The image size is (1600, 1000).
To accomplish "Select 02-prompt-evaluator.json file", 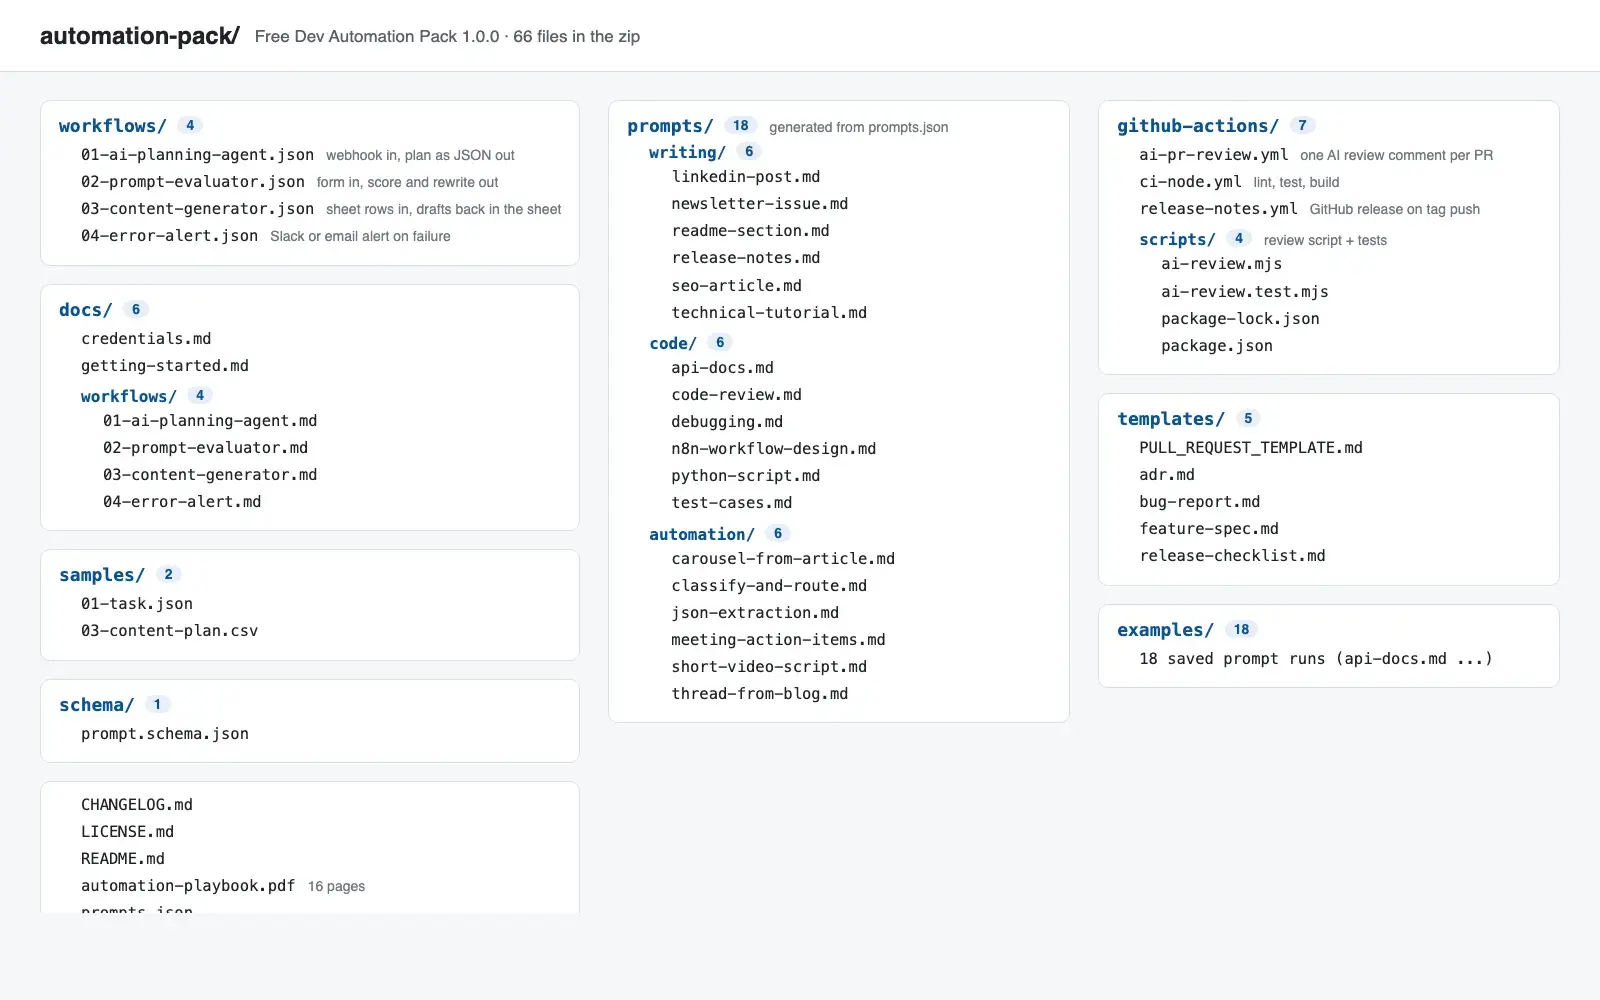I will 193,182.
